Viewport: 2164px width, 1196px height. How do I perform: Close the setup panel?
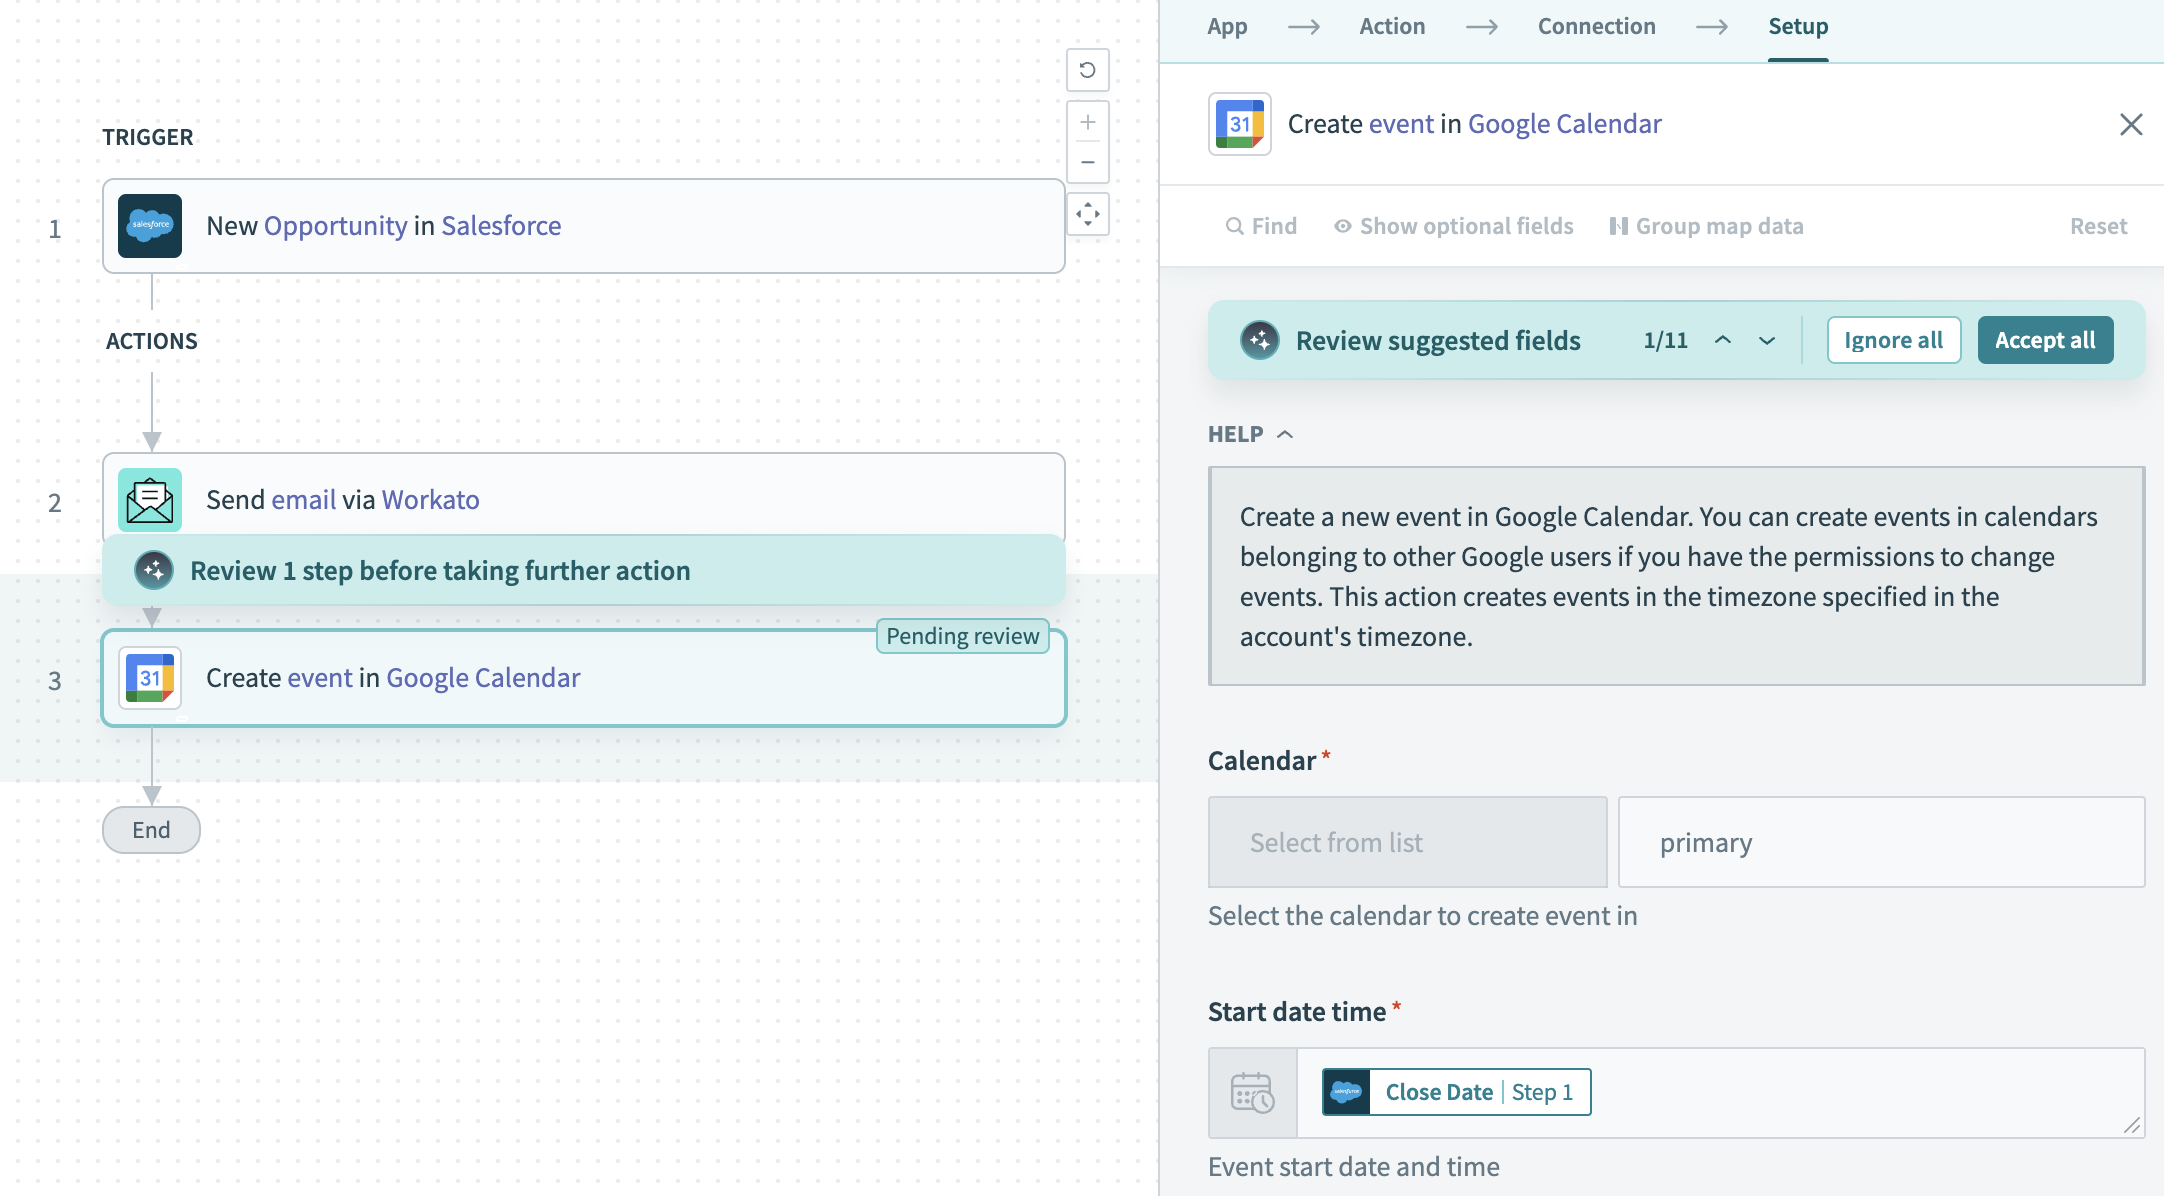[2131, 124]
